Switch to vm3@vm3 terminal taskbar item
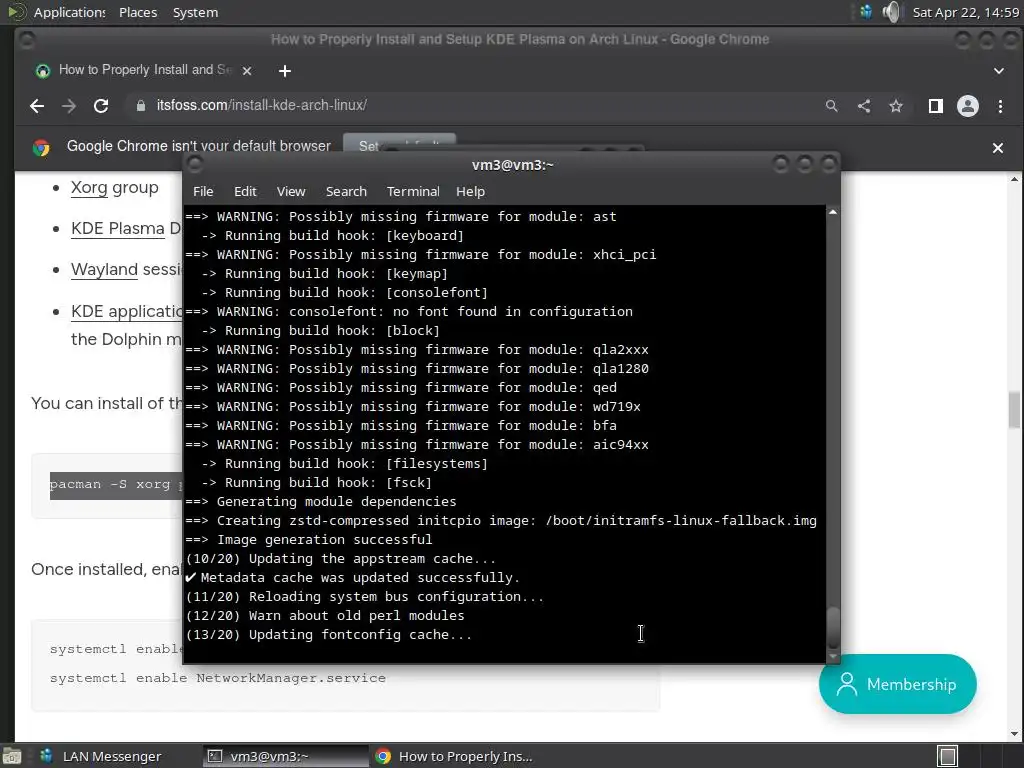This screenshot has height=768, width=1024. click(285, 756)
